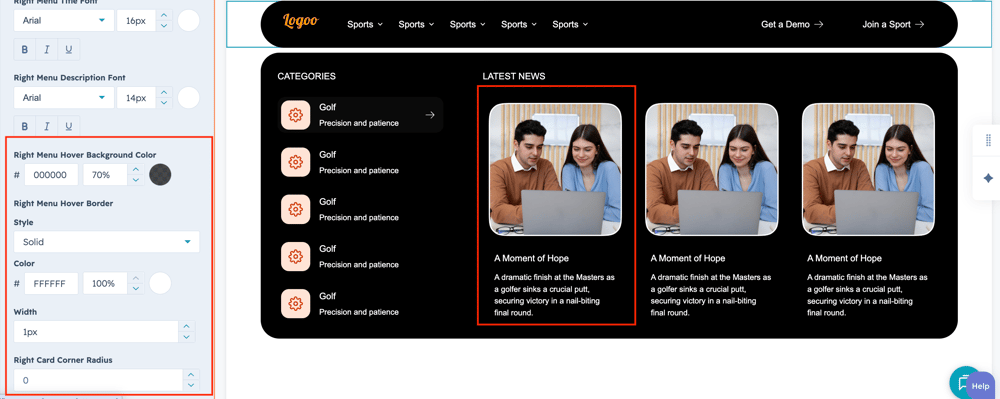1000x399 pixels.
Task: Open the Title Font color swatch
Action: [x=188, y=21]
